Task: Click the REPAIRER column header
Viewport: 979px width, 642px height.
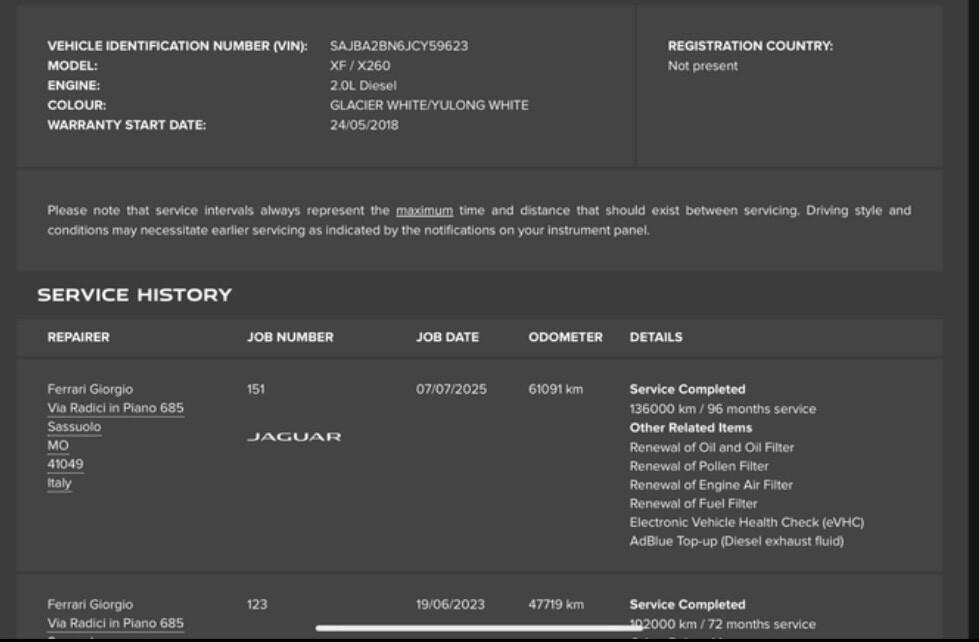Action: click(x=78, y=338)
